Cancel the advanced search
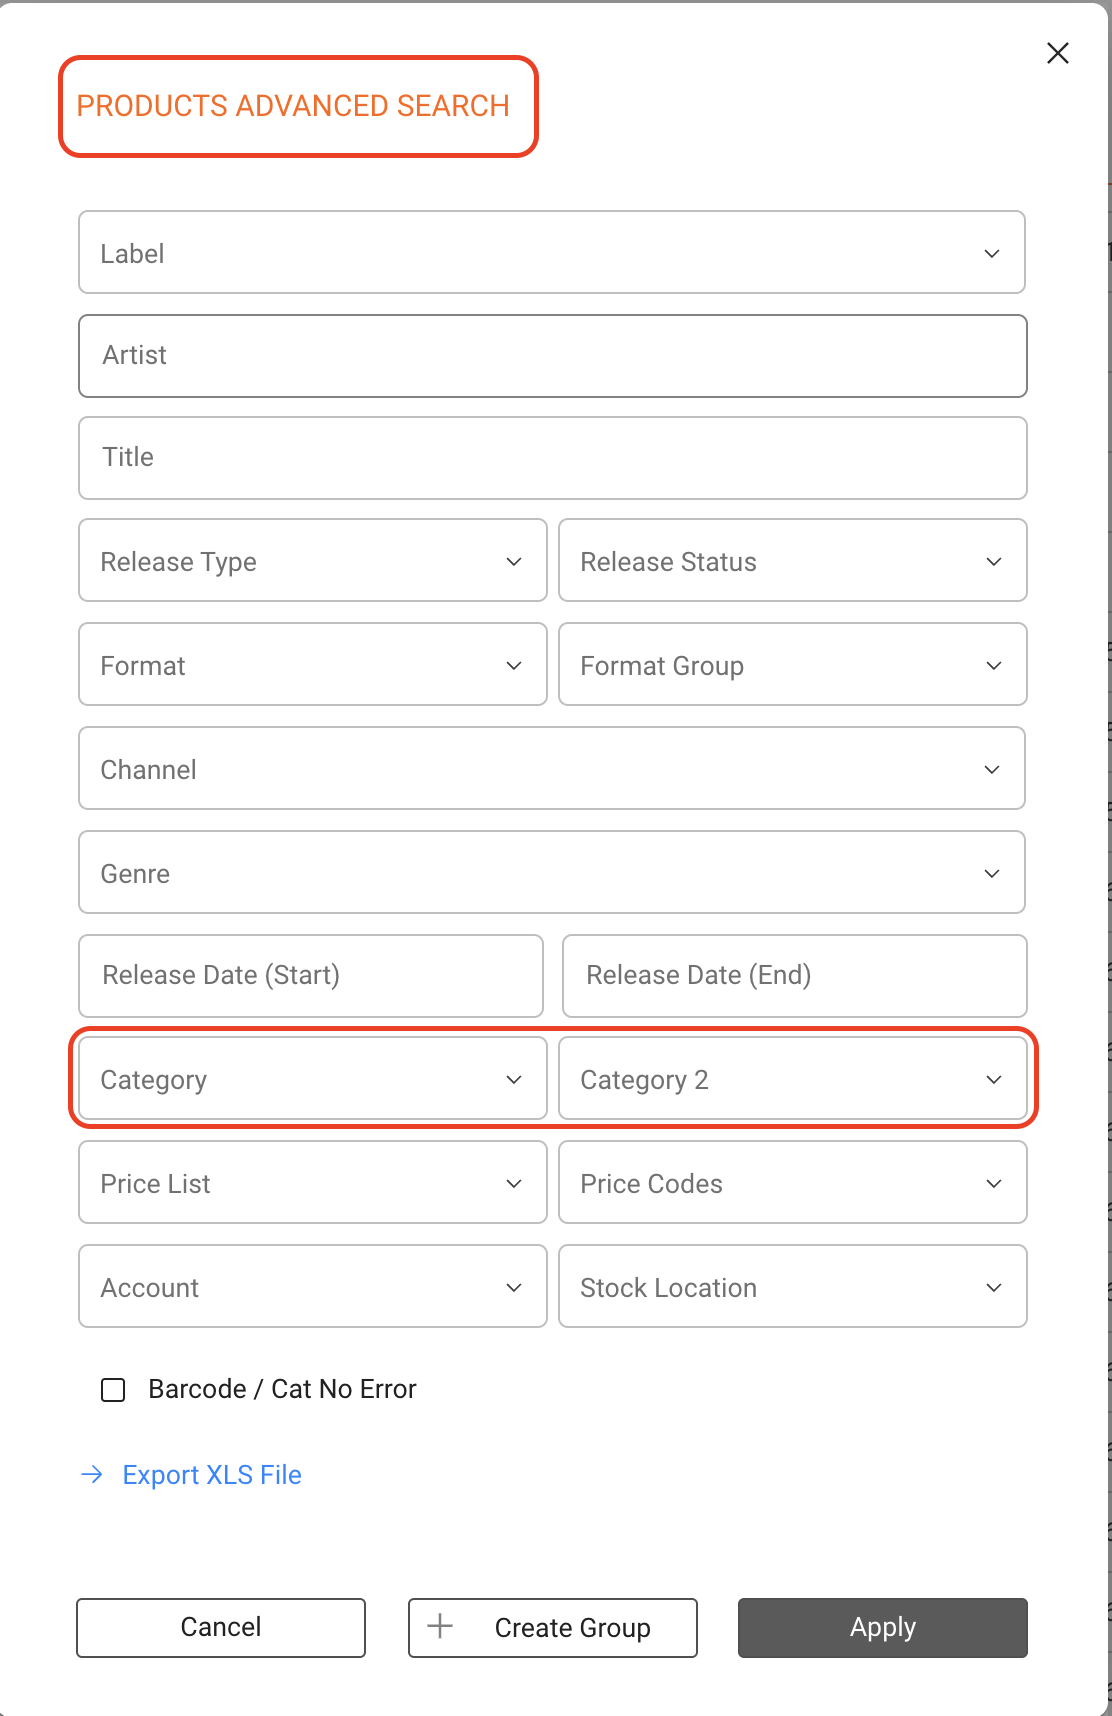The height and width of the screenshot is (1716, 1112). tap(221, 1627)
